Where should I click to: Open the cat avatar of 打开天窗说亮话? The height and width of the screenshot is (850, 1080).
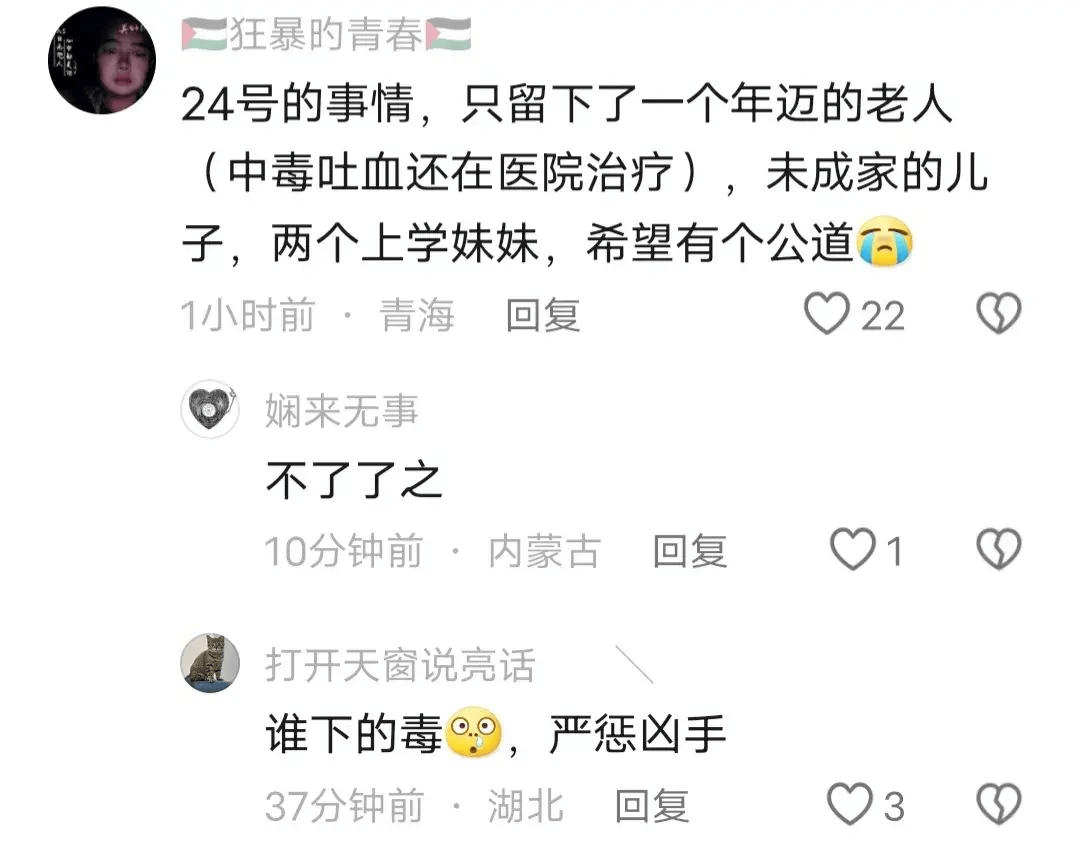pyautogui.click(x=210, y=663)
